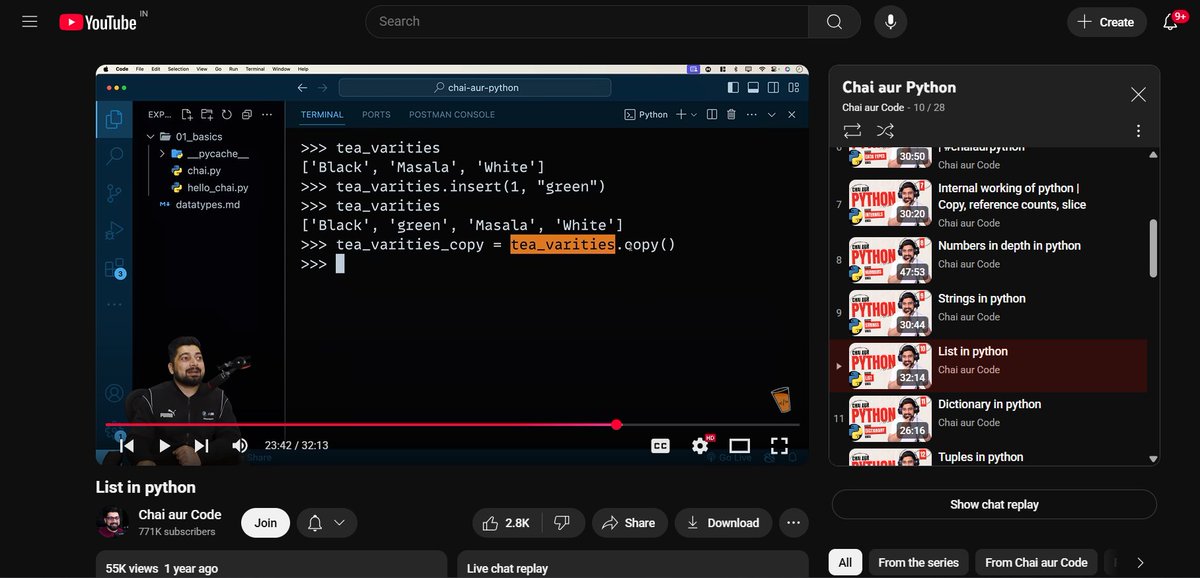Like the video with 2.8K likes
1200x578 pixels.
click(x=507, y=523)
